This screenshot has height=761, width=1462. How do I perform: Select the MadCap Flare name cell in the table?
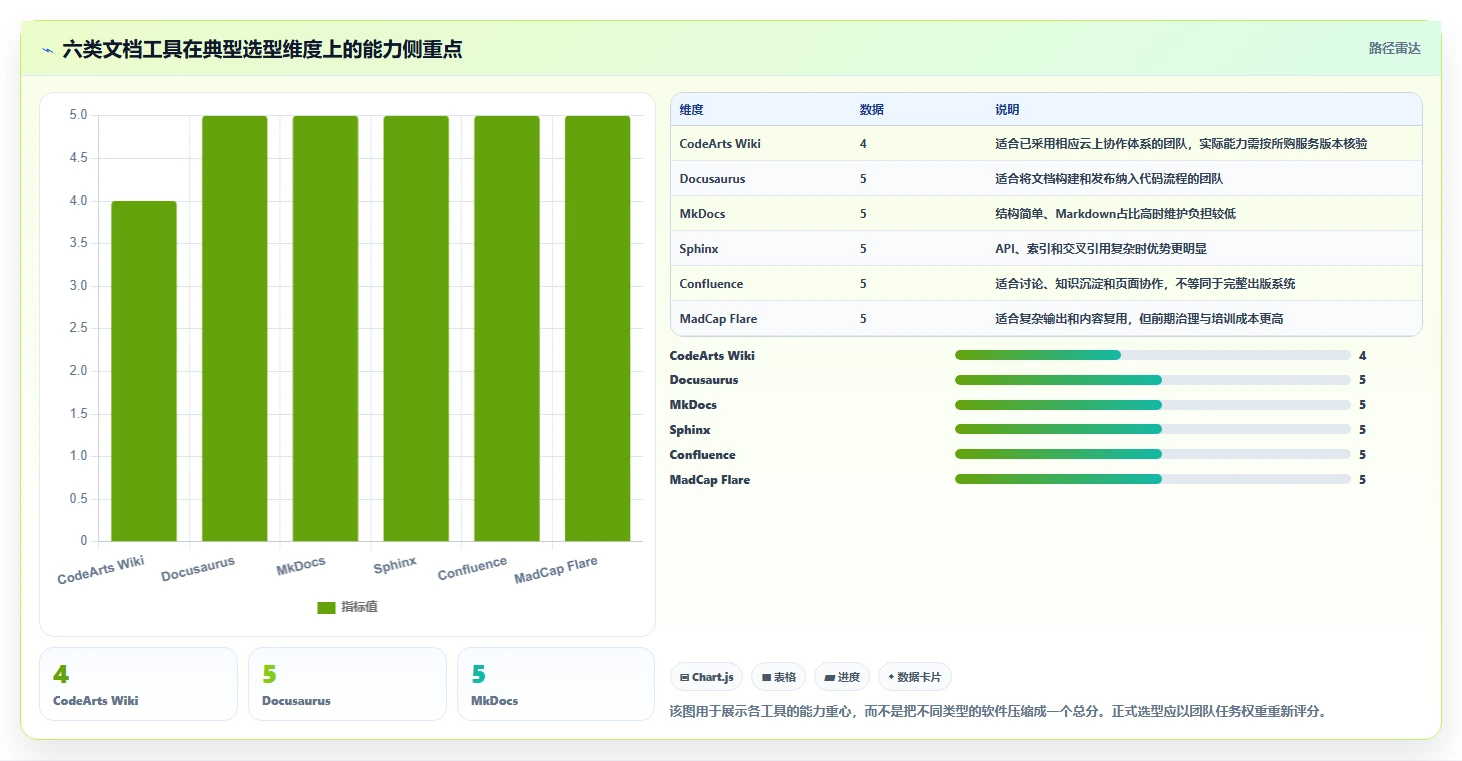pyautogui.click(x=718, y=319)
